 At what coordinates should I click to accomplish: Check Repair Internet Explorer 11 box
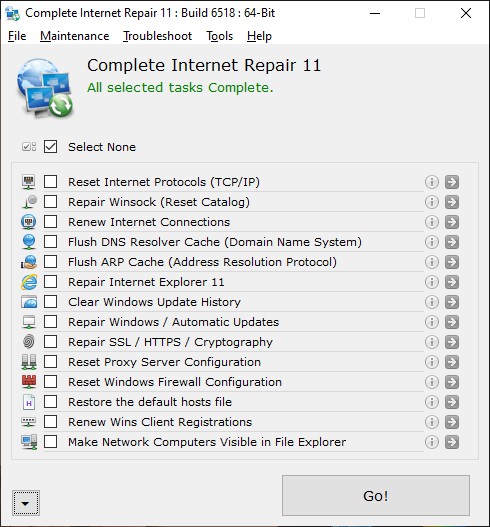(x=50, y=282)
